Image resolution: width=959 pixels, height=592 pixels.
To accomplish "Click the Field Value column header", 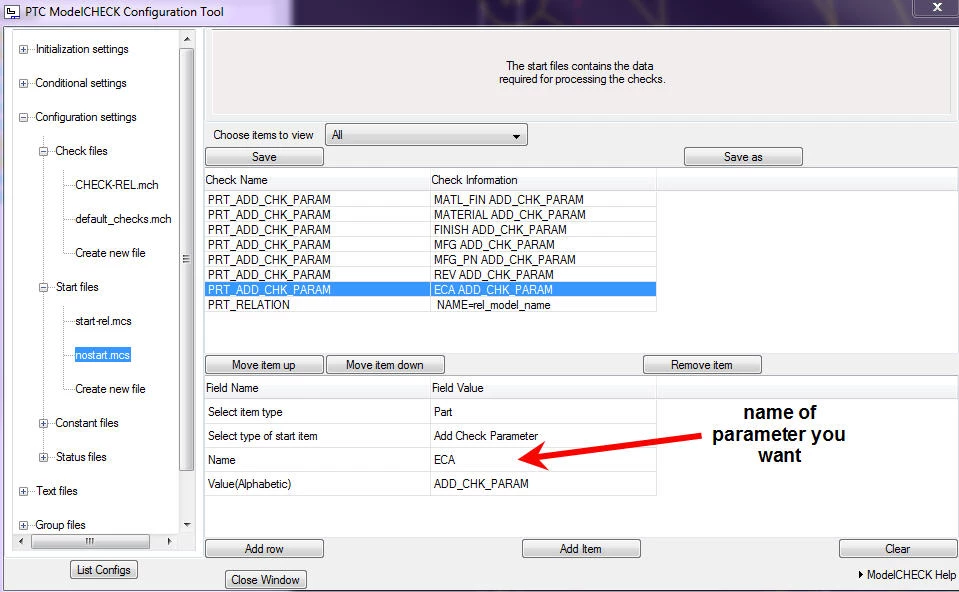I will 543,388.
